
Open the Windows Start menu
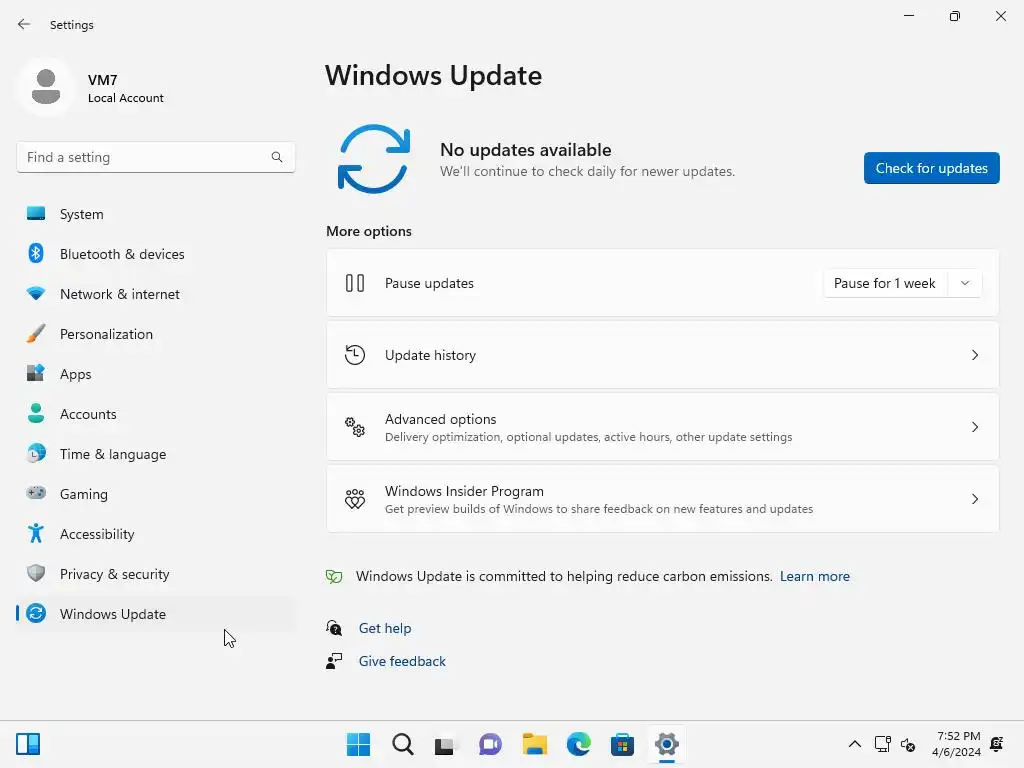(x=358, y=744)
